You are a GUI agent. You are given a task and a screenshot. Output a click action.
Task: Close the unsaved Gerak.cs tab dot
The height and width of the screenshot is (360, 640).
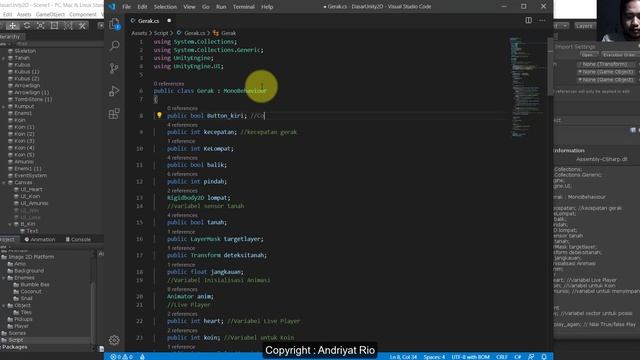[169, 20]
